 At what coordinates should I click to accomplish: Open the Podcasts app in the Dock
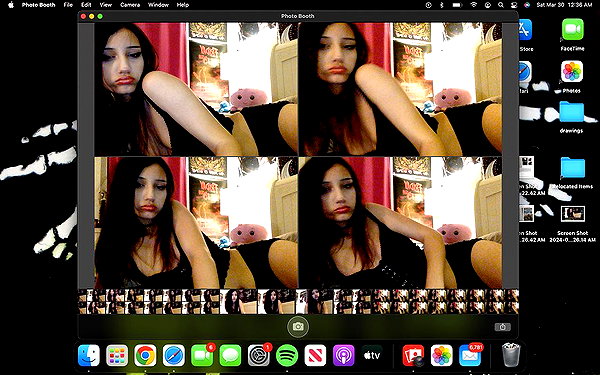(x=343, y=355)
